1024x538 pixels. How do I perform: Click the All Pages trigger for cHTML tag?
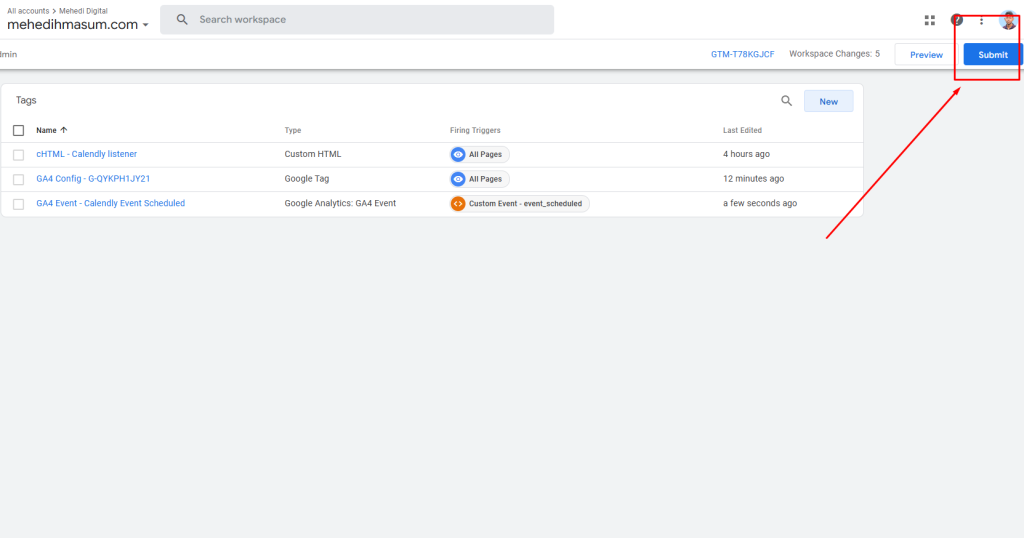(479, 155)
